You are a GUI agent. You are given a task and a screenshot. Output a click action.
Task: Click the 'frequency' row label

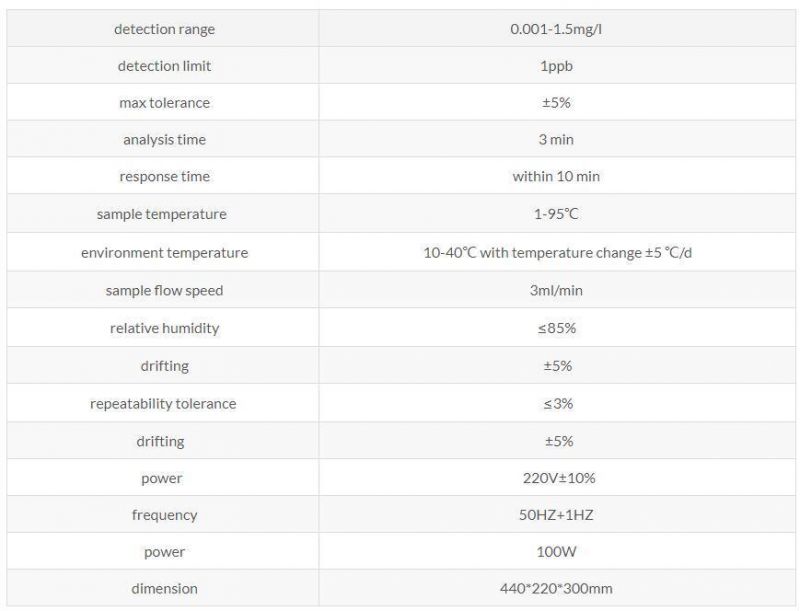tap(164, 515)
